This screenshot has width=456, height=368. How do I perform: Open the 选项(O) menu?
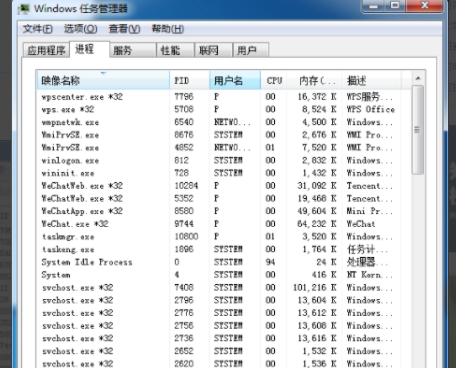pos(81,29)
